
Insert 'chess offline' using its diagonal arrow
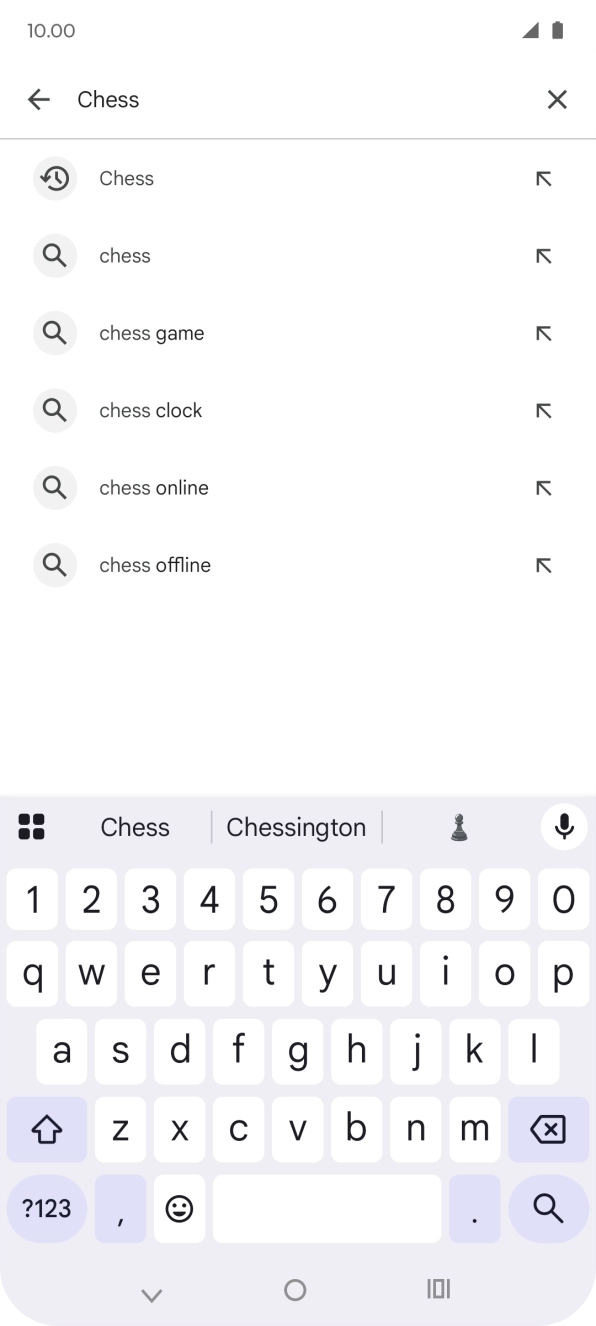click(543, 565)
